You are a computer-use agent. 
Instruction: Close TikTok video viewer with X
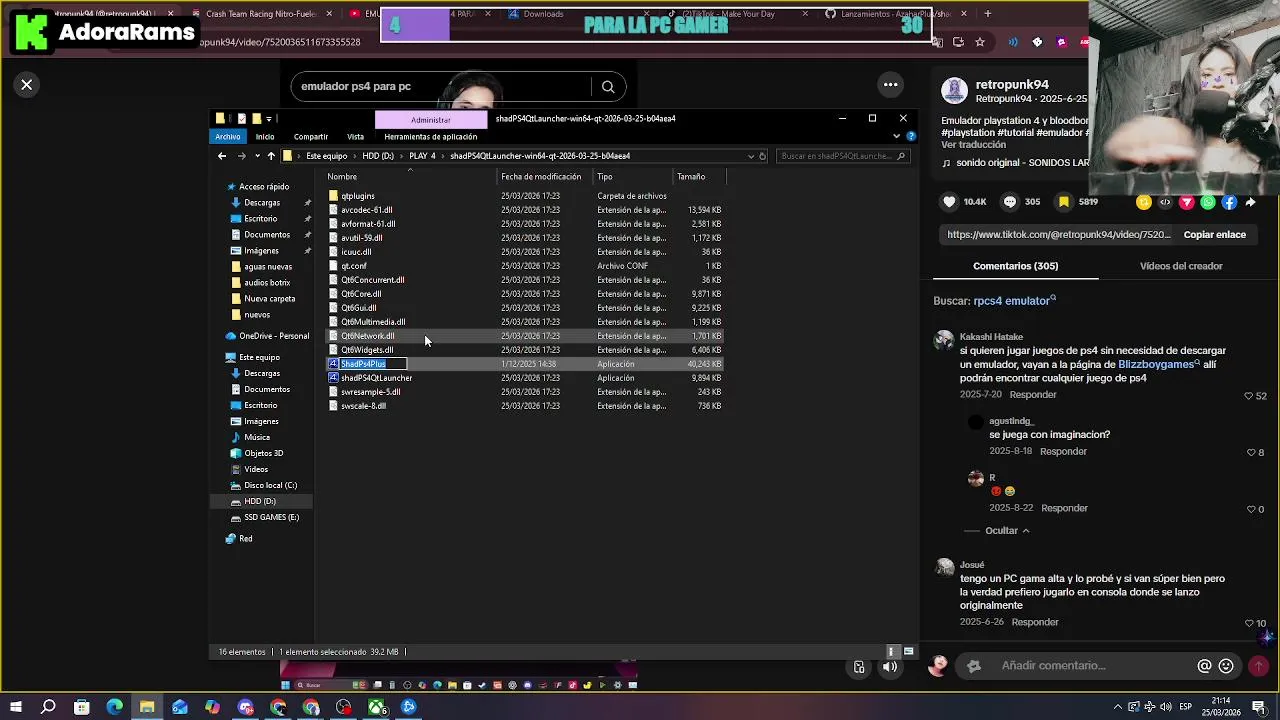click(27, 85)
